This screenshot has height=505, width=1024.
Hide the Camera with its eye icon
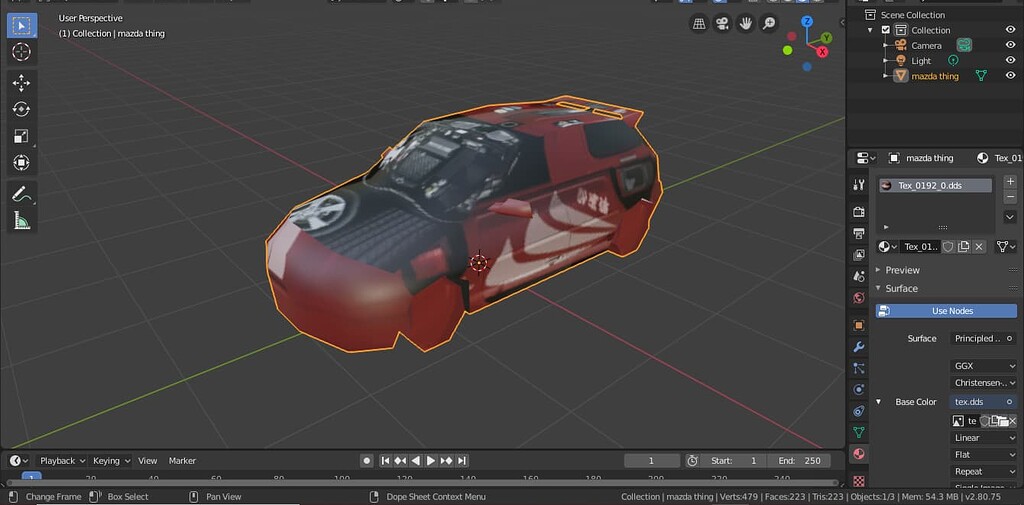tap(1010, 45)
